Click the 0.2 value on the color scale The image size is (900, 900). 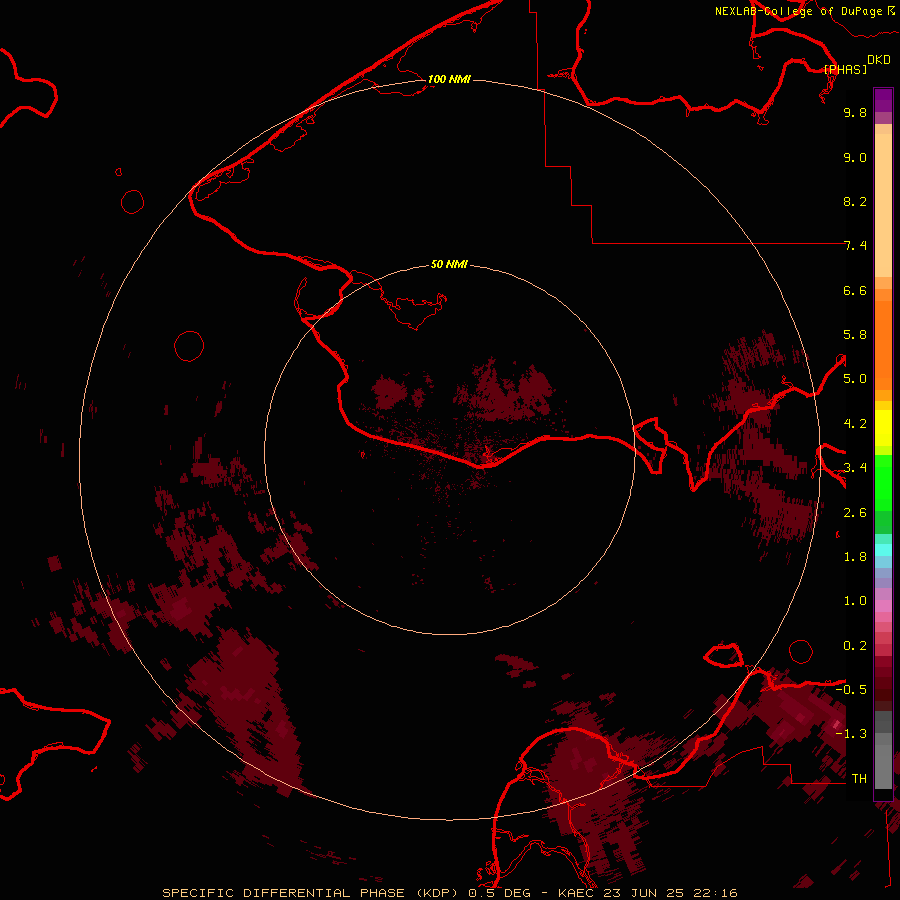[x=855, y=646]
